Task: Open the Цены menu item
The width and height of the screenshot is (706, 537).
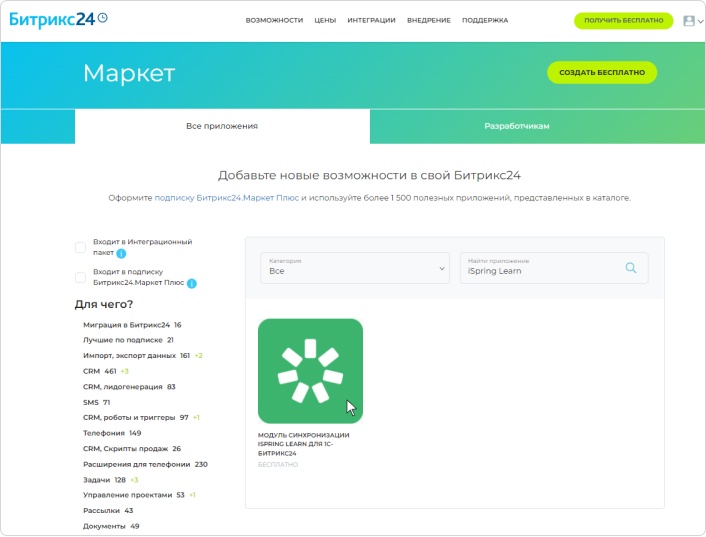Action: pos(325,20)
